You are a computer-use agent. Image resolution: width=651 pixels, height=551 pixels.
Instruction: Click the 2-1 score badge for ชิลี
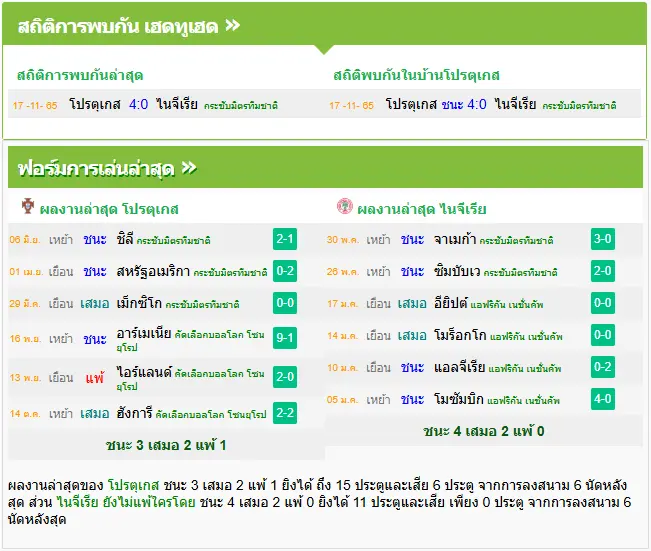(x=285, y=239)
